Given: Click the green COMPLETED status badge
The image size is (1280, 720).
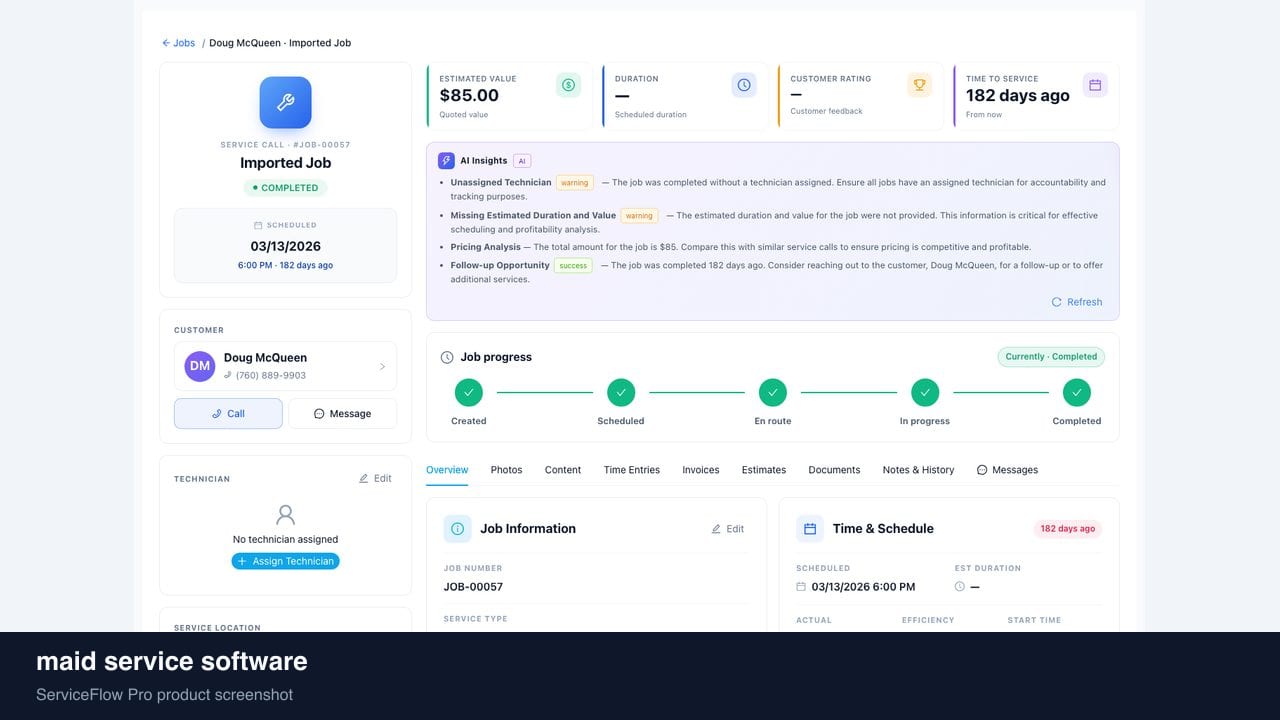Looking at the screenshot, I should 285,188.
